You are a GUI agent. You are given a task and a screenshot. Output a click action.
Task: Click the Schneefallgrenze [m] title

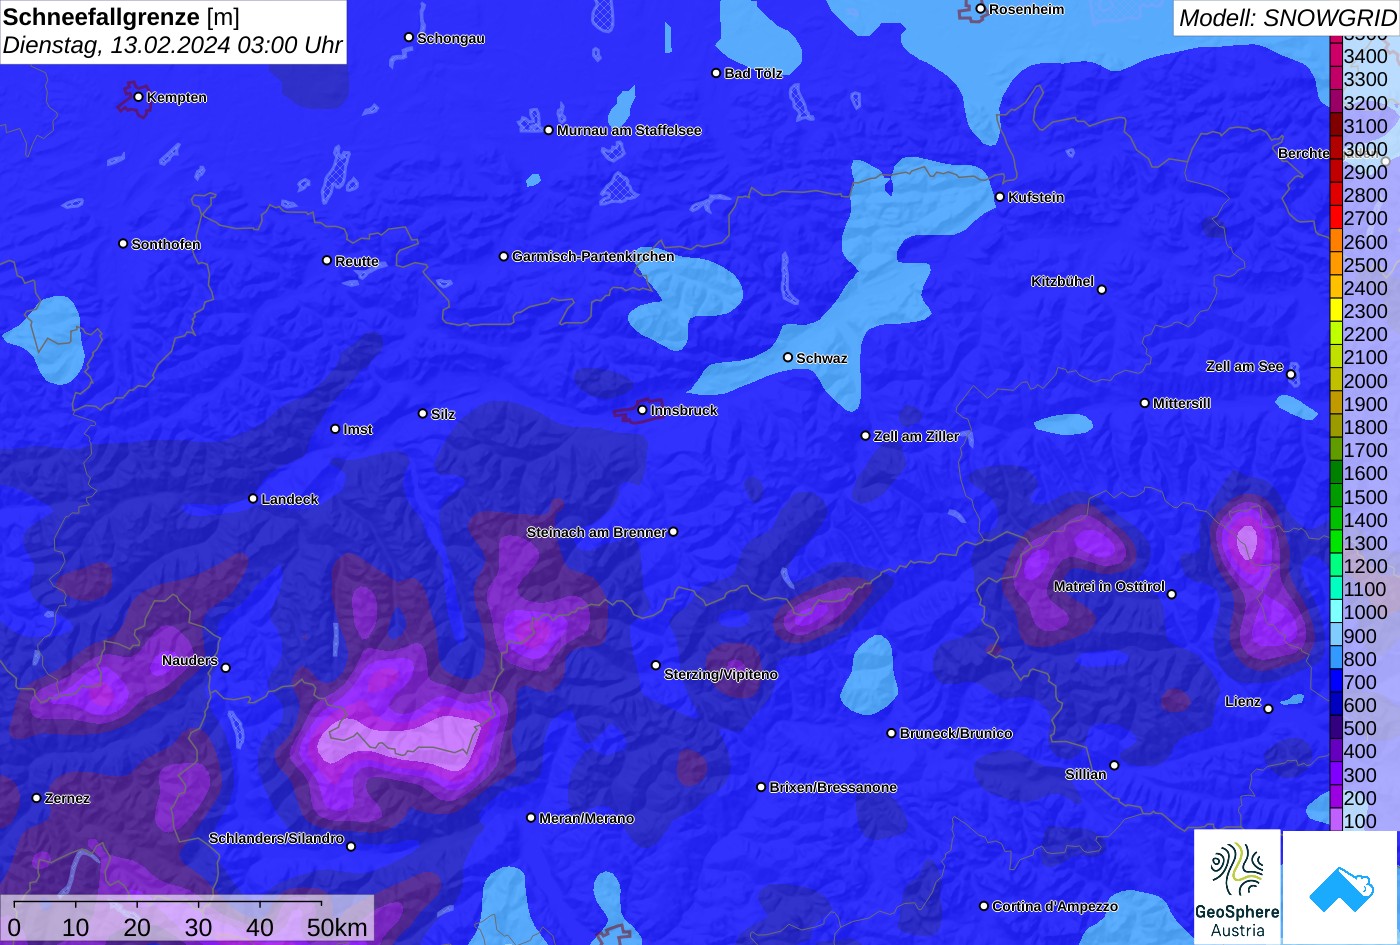coord(122,17)
